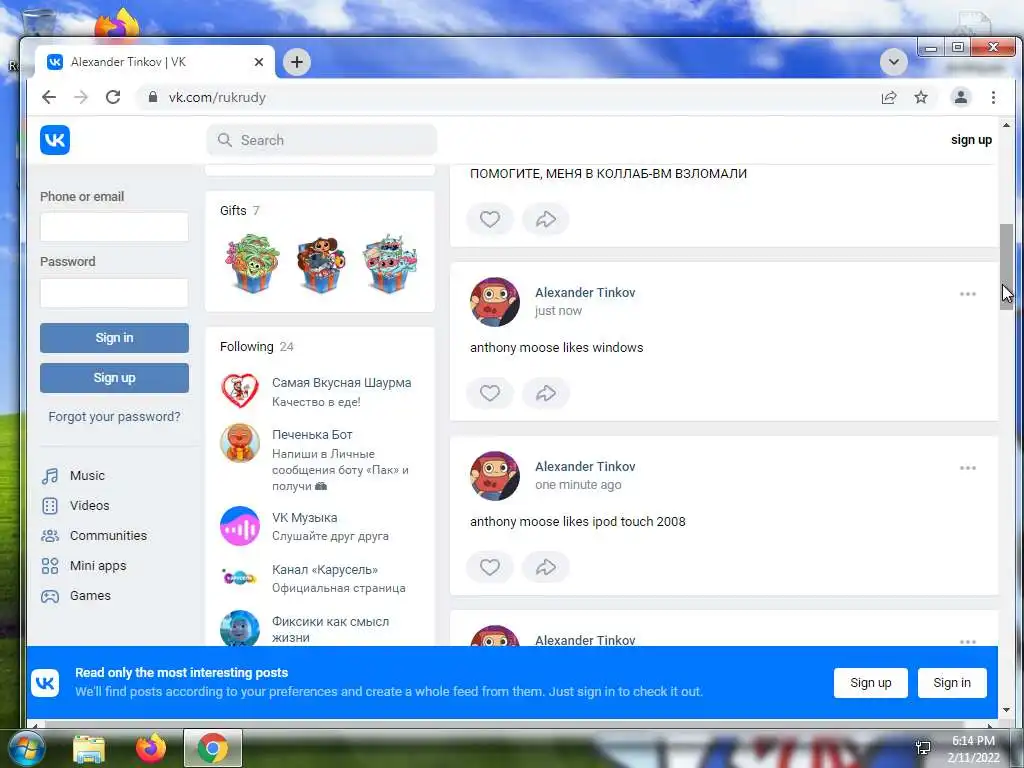Like the "anthony moose likes ipod touch 2008" post
This screenshot has width=1024, height=768.
pyautogui.click(x=490, y=567)
